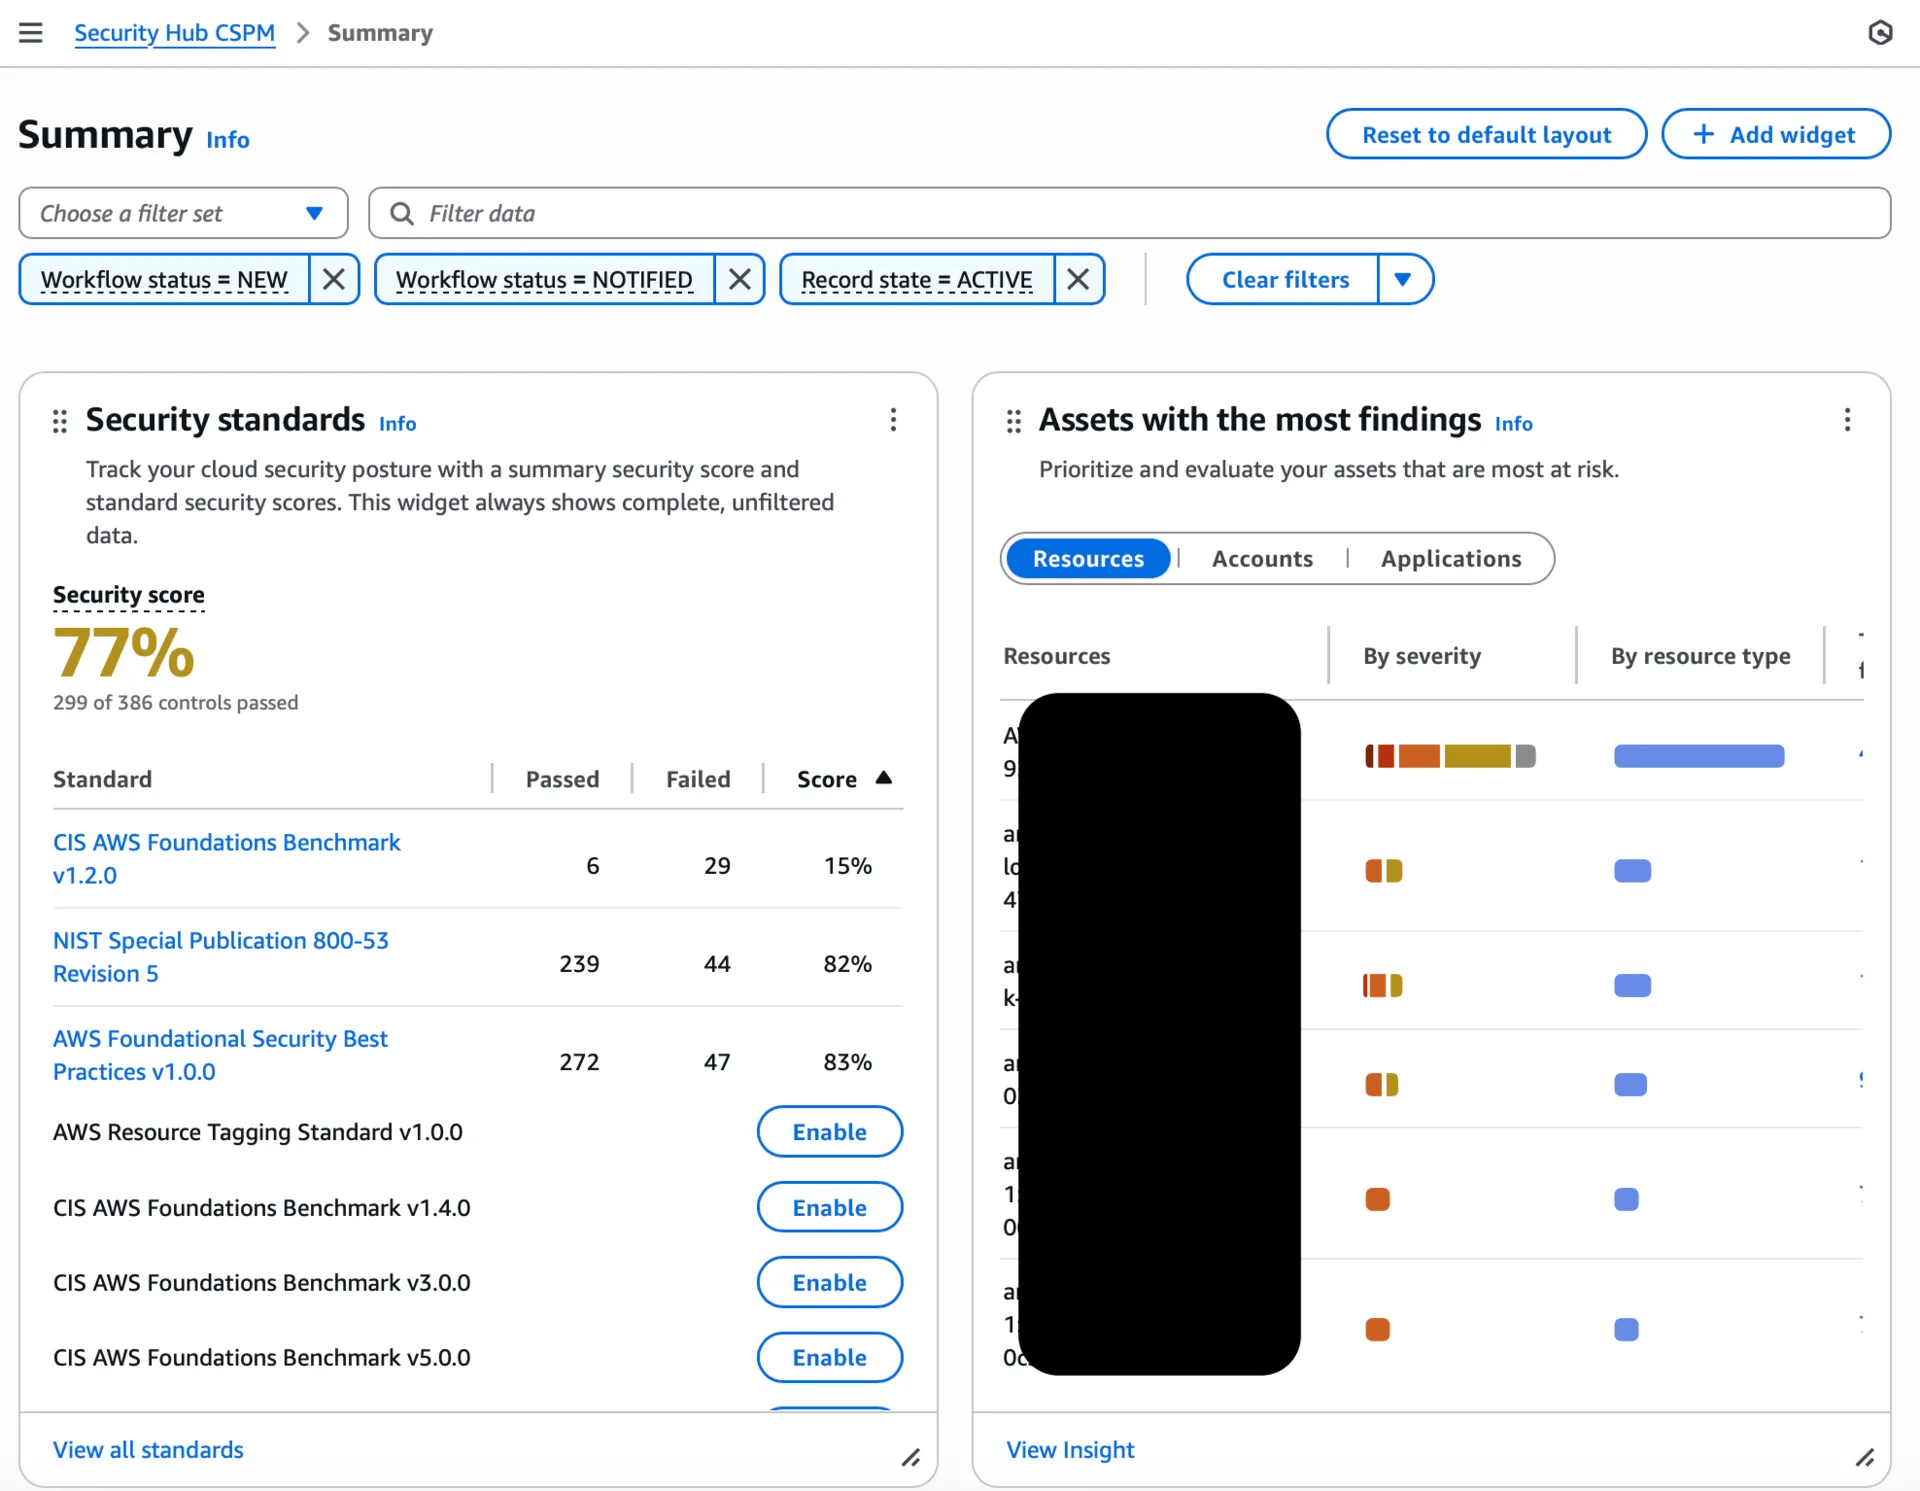Remove the Record state = ACTIVE filter
The width and height of the screenshot is (1920, 1491).
click(1078, 279)
